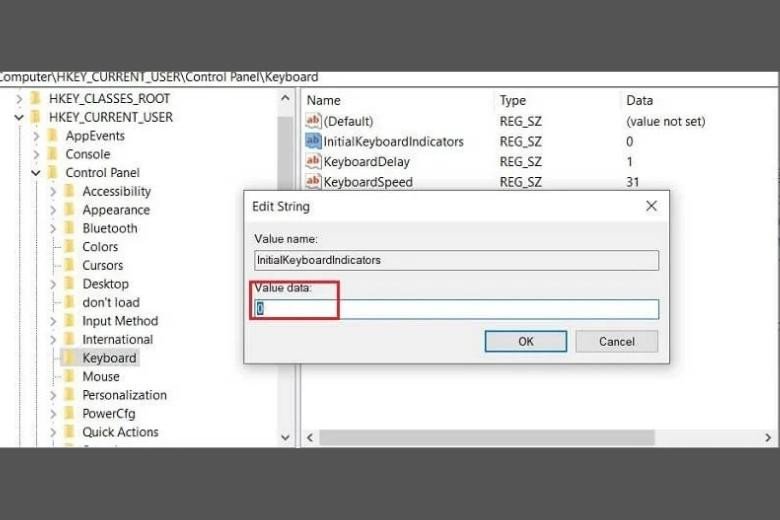Collapse the Control Panel tree node

click(36, 173)
